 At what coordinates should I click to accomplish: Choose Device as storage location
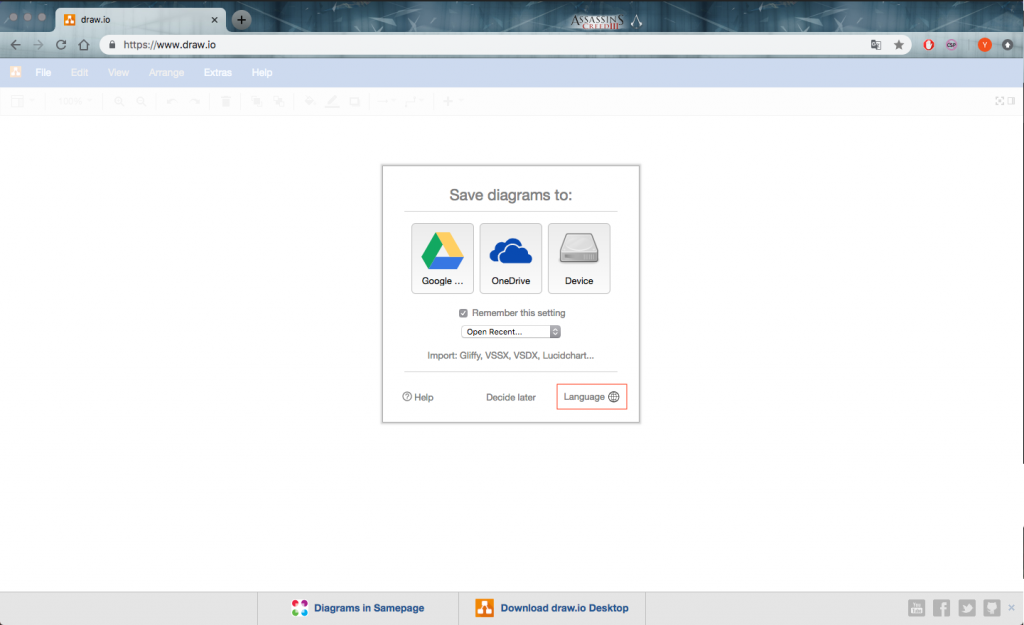click(579, 258)
